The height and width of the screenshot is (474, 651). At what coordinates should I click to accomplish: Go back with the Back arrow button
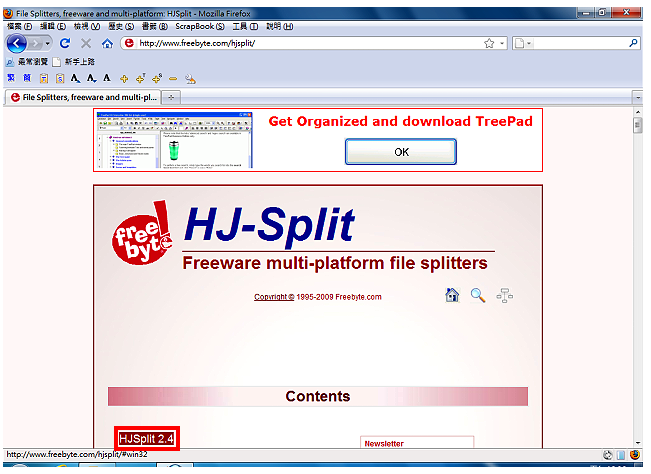click(x=17, y=43)
